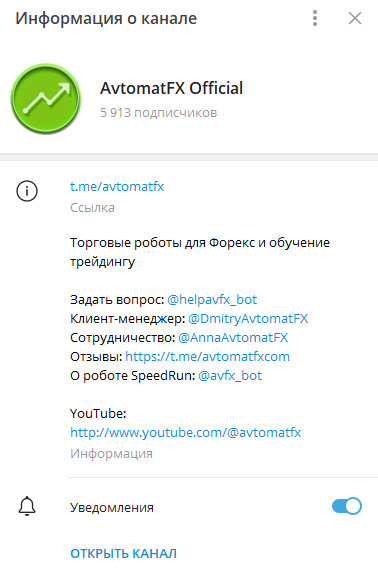Click the Информация label below the description

coord(111,454)
